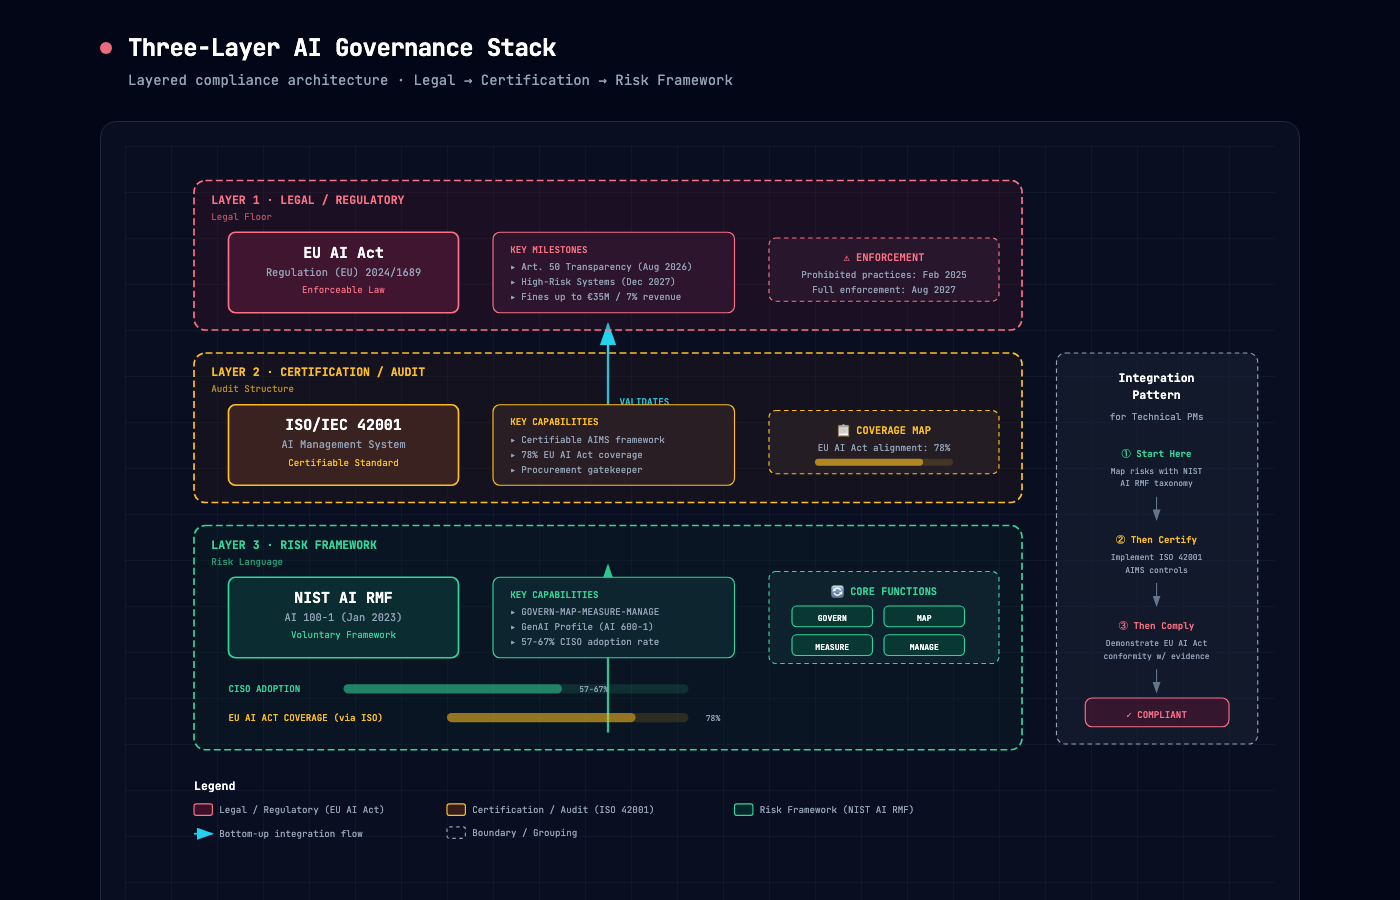1400x900 pixels.
Task: Click 'Certifiable Standard' label
Action: 343,463
